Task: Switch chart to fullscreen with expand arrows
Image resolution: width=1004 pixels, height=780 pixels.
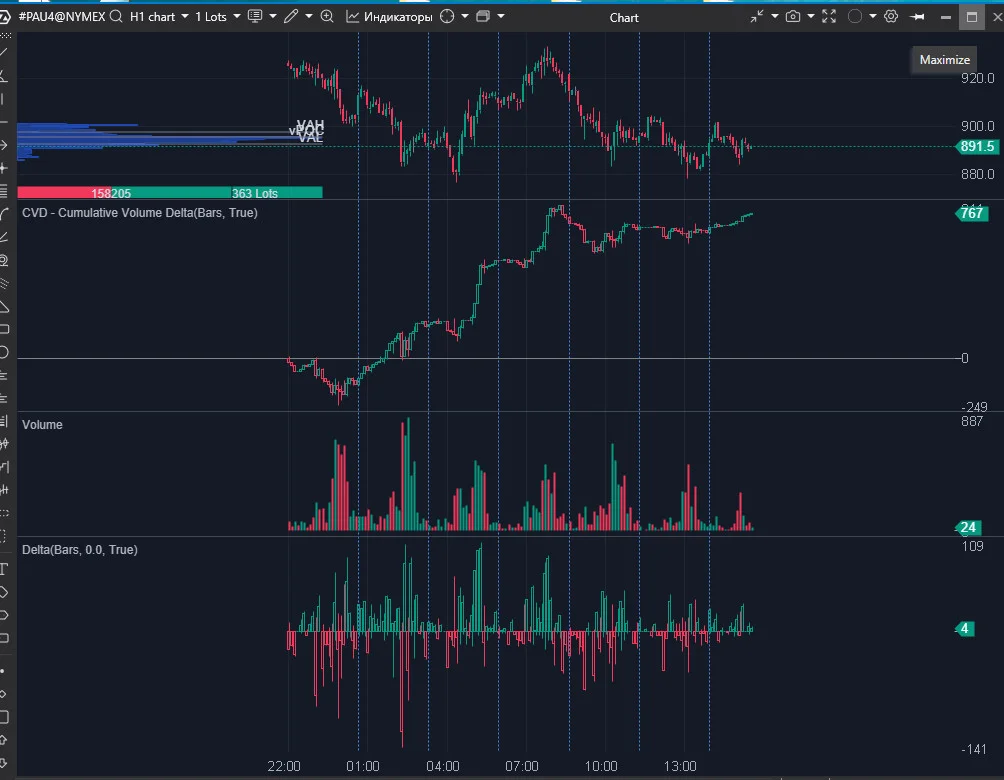Action: 829,17
